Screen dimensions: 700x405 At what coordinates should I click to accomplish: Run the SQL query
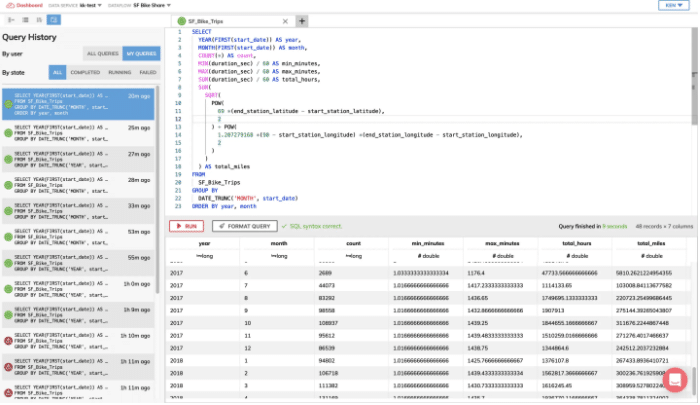(x=186, y=226)
